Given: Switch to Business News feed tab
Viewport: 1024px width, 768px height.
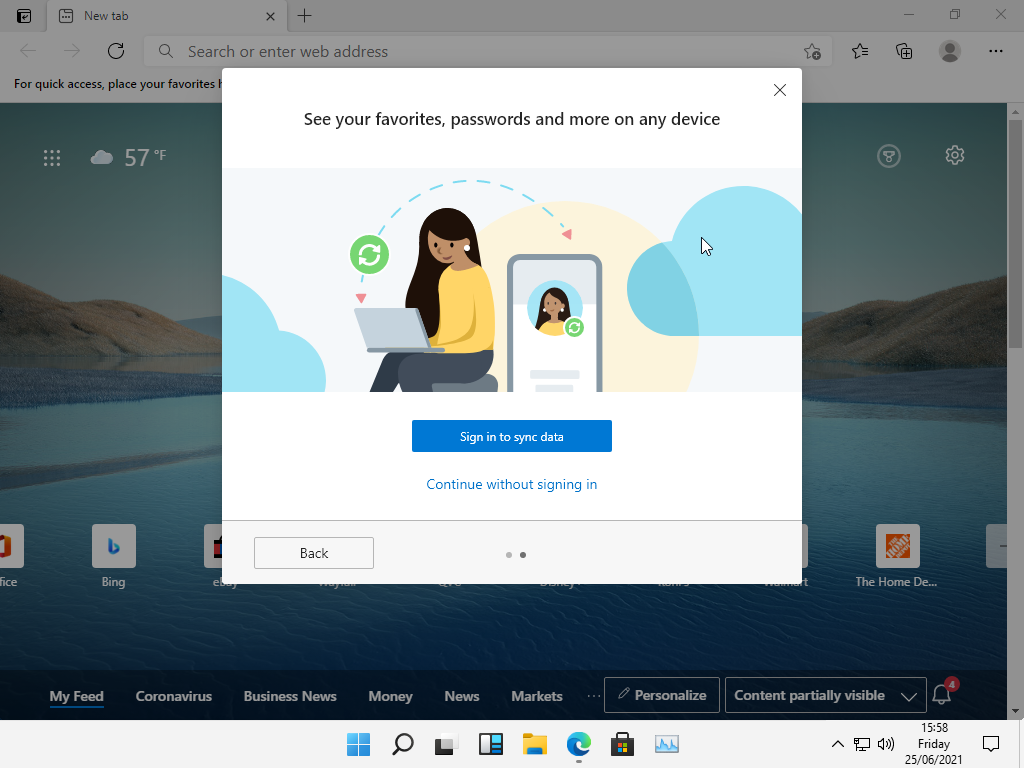Looking at the screenshot, I should [x=290, y=696].
